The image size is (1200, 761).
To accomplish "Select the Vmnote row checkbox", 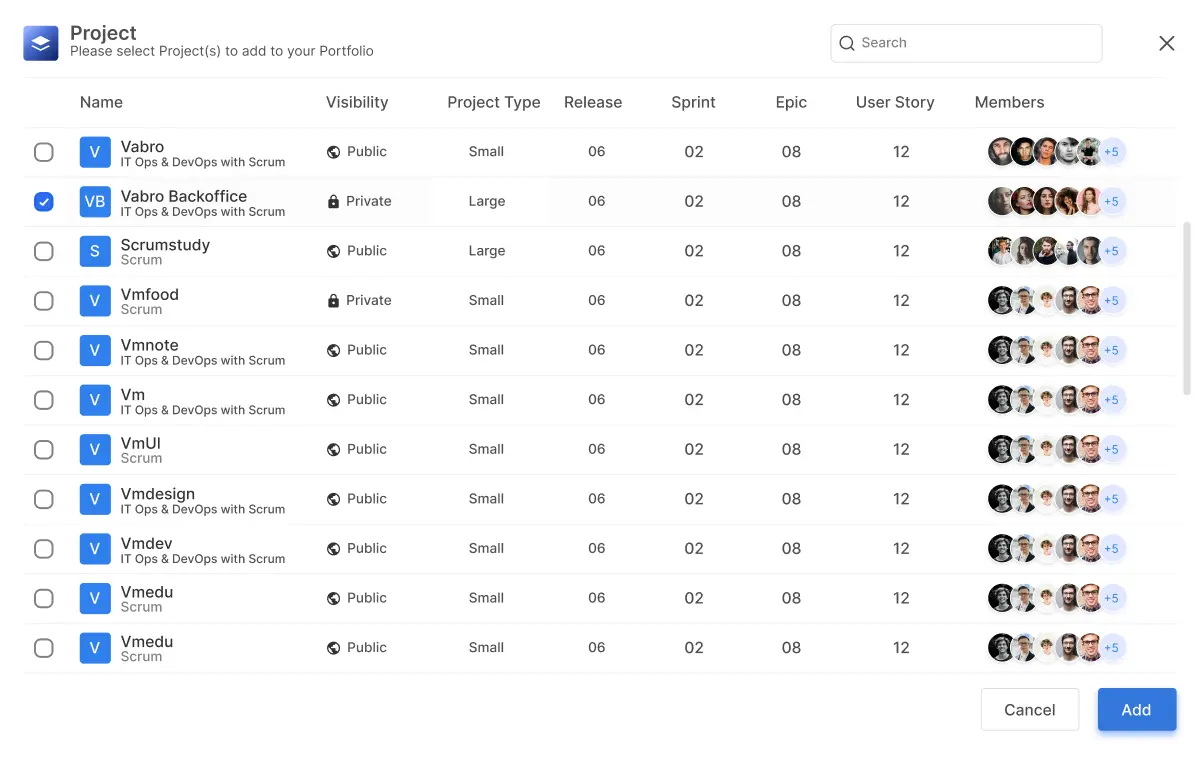I will 44,350.
